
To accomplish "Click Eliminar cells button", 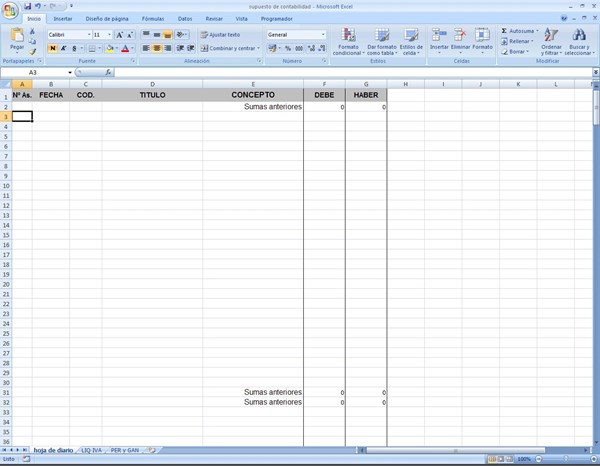I will pos(460,41).
